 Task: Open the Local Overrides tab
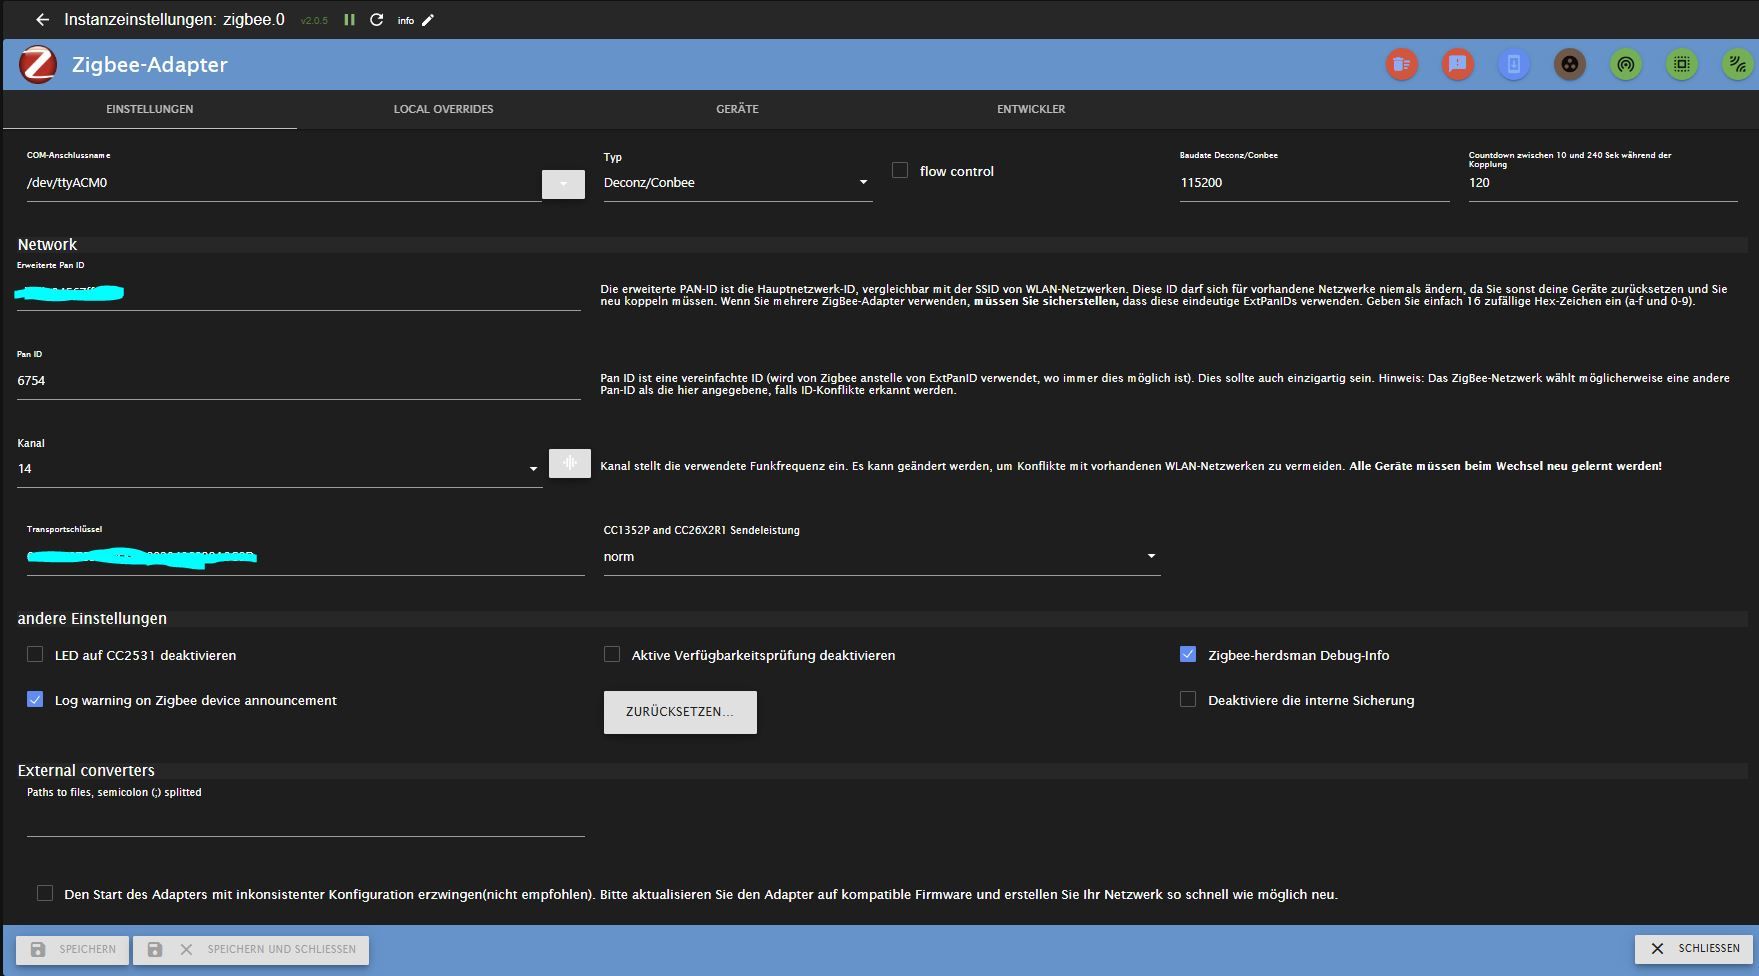pos(443,109)
